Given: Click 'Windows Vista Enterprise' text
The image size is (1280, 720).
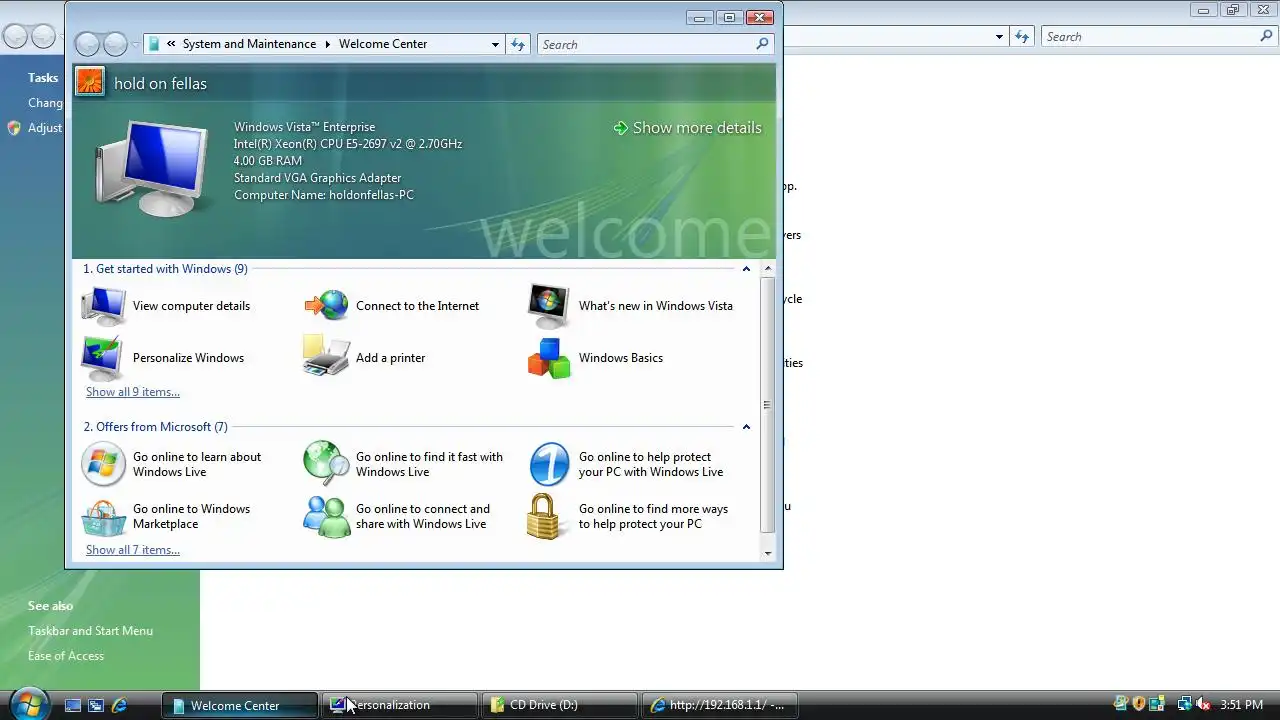Looking at the screenshot, I should tap(305, 127).
